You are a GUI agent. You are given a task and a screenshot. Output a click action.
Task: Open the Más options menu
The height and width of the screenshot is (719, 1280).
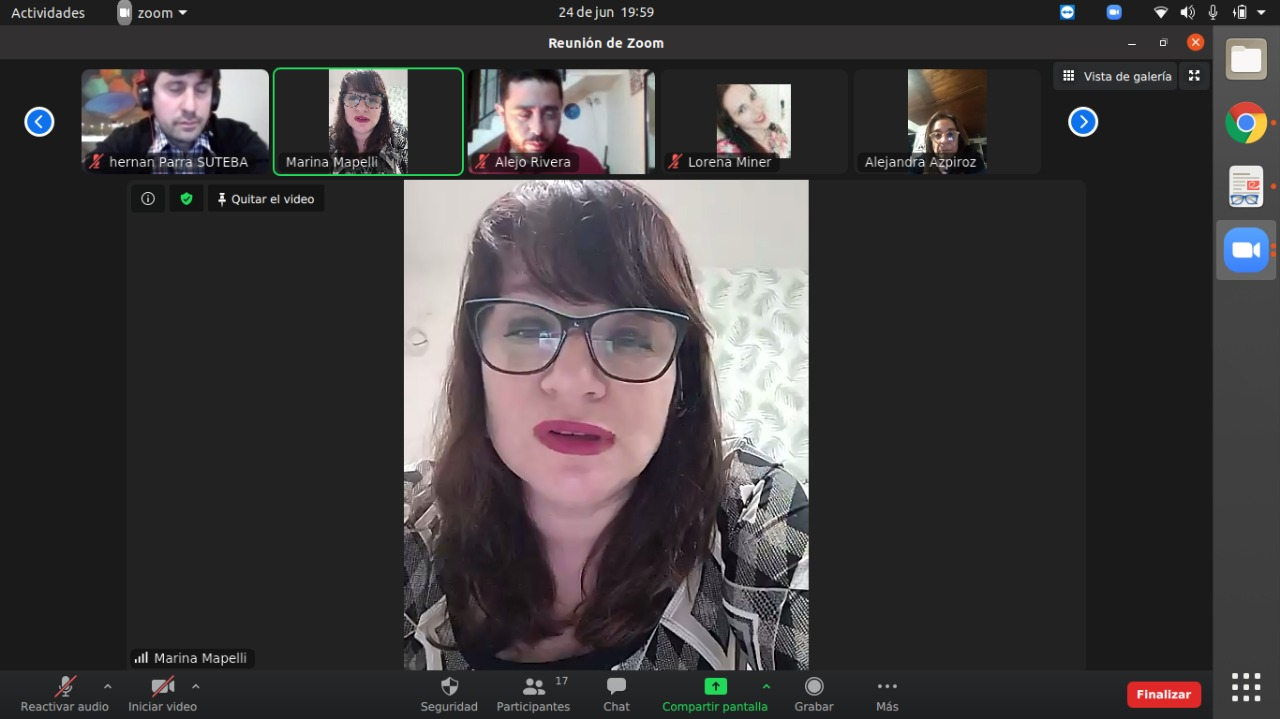887,687
